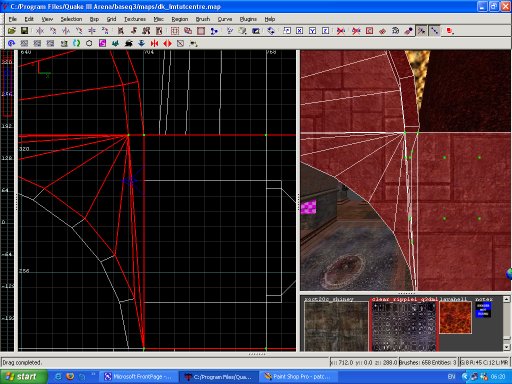Open the Bsp menu
Screen dimensions: 512x384
[x=94, y=19]
